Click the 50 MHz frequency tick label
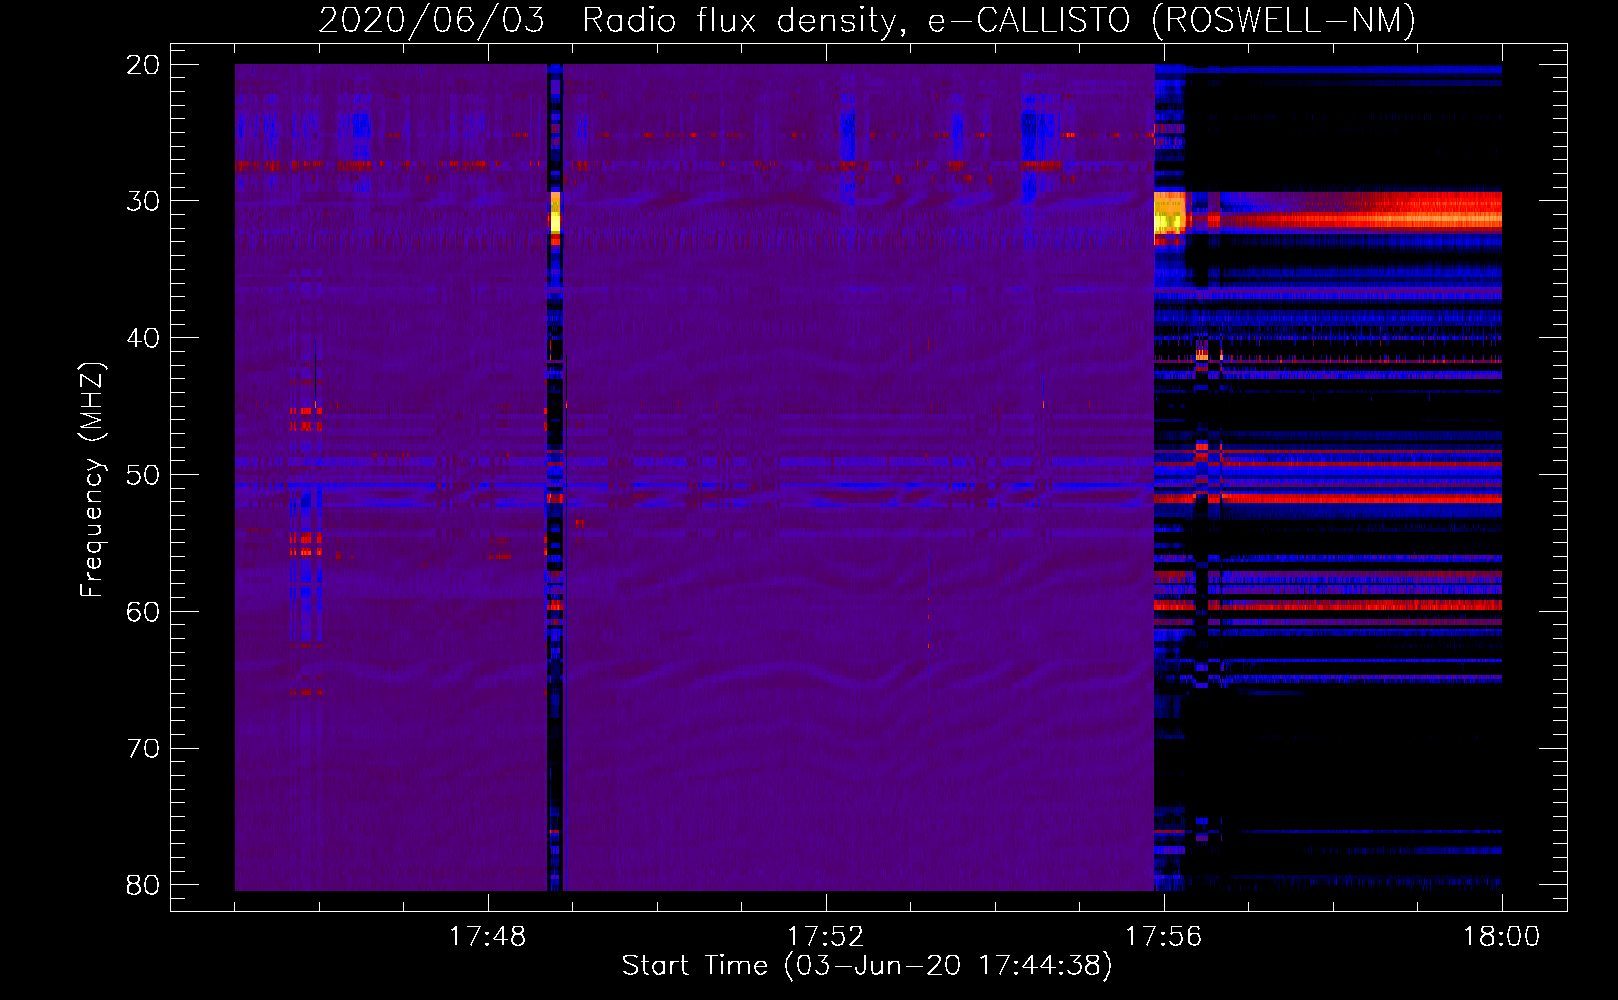 pyautogui.click(x=143, y=474)
